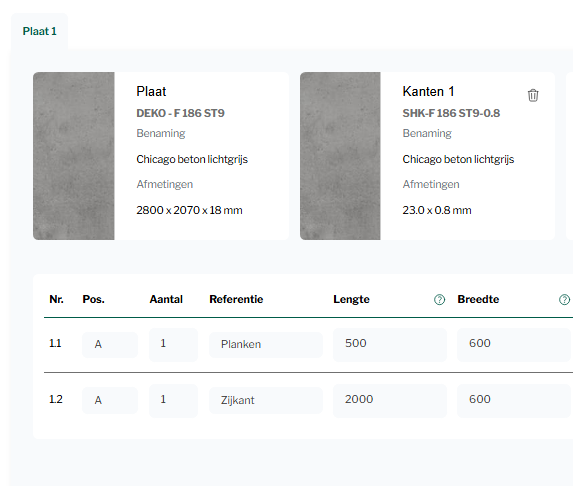
Task: Edit the Lengte field showing 2000
Action: (390, 400)
